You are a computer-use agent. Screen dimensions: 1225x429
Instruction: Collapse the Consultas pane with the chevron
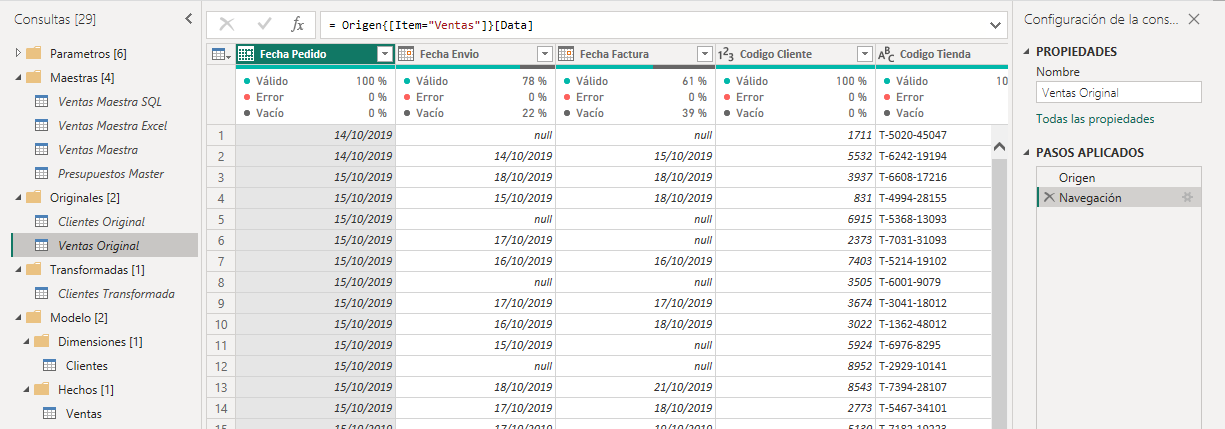pos(189,19)
